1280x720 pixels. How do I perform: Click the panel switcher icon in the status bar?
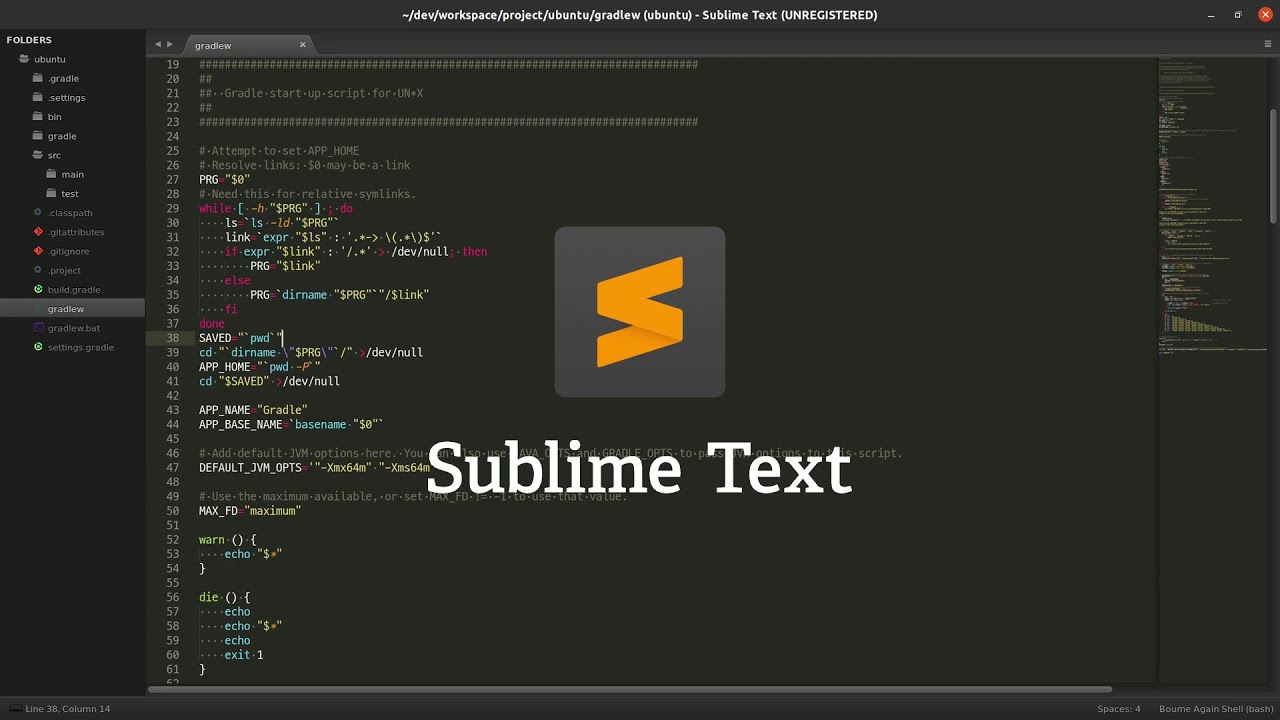click(15, 709)
